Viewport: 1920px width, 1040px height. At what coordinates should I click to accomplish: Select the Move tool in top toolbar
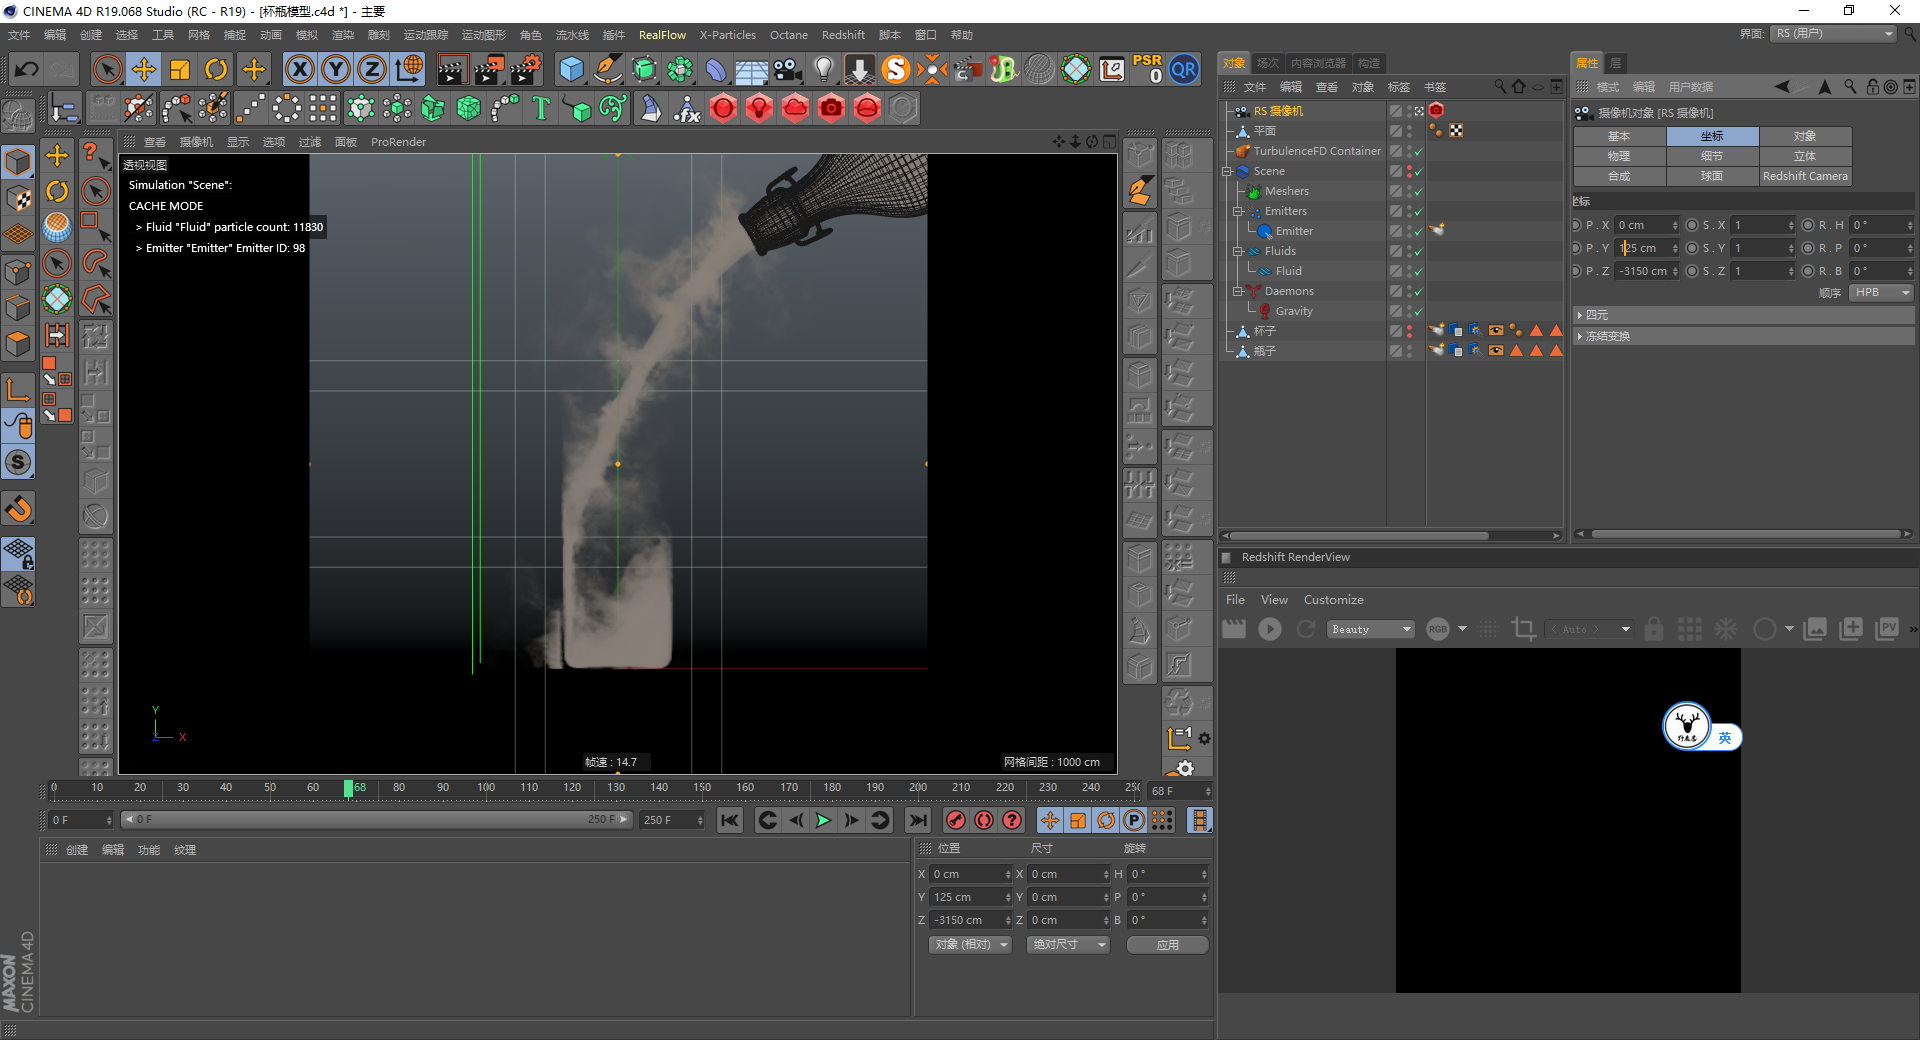click(x=144, y=69)
